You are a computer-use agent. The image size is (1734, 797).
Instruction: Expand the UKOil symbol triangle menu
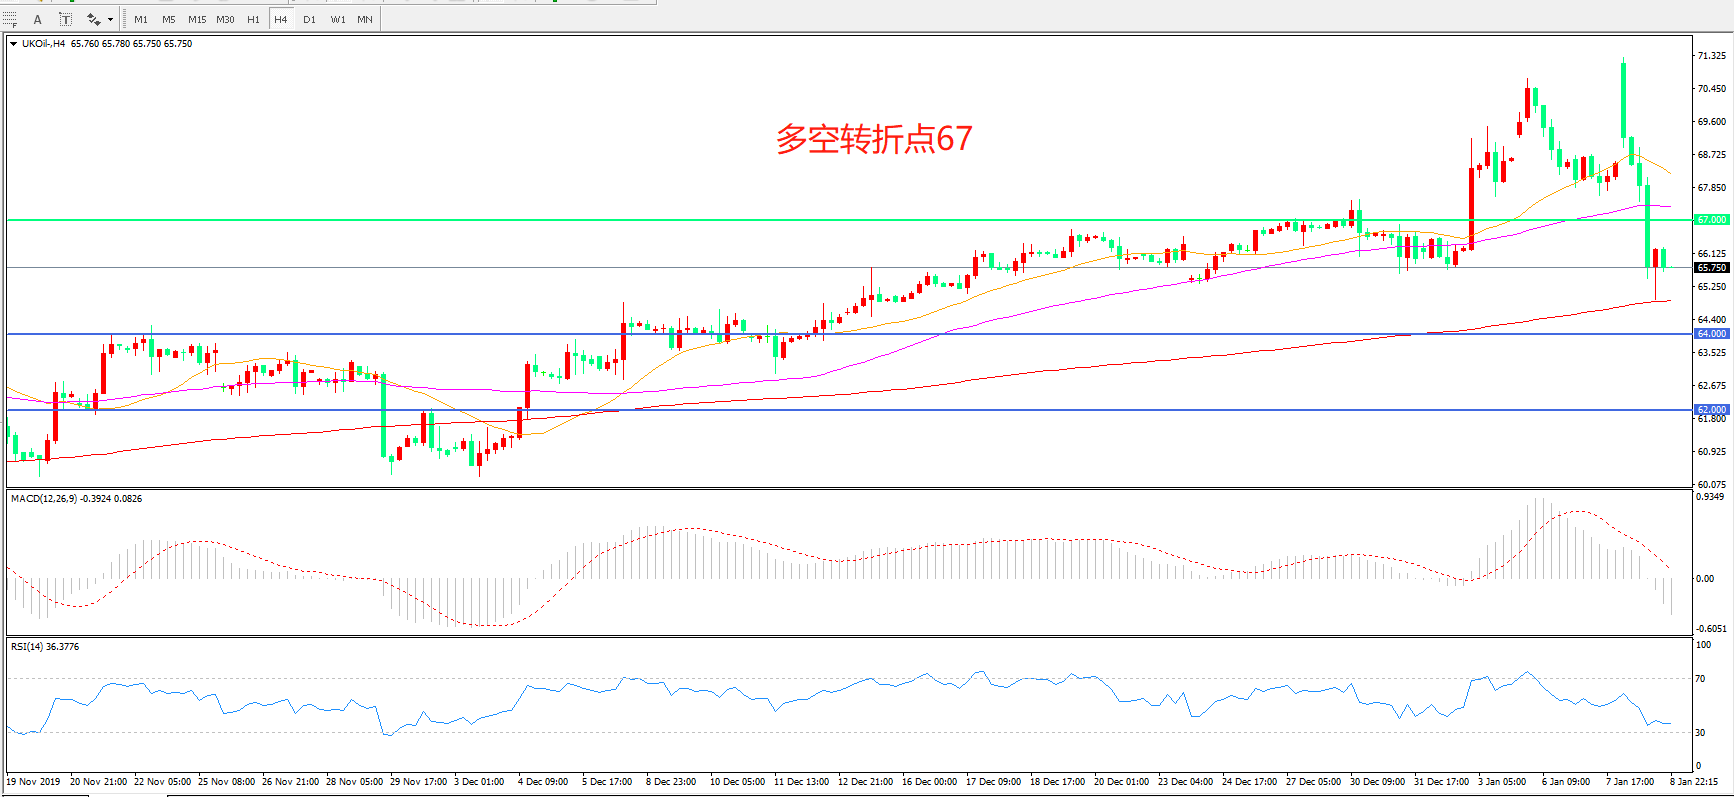[13, 44]
